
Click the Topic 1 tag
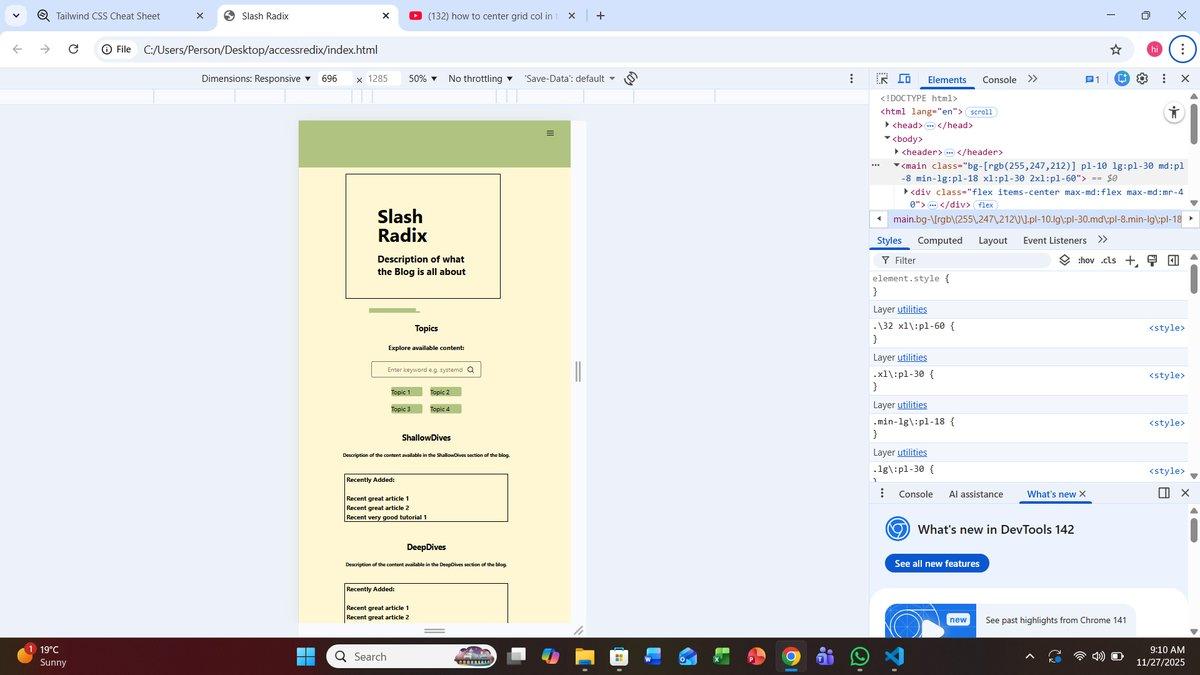(x=406, y=392)
